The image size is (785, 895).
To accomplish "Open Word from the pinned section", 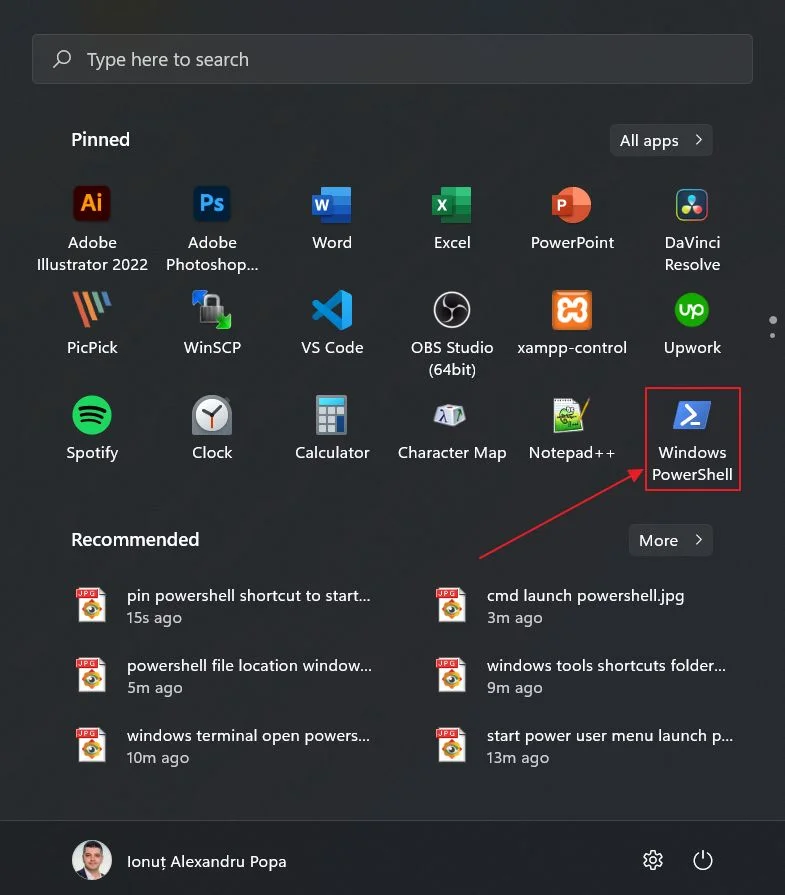I will (x=332, y=219).
